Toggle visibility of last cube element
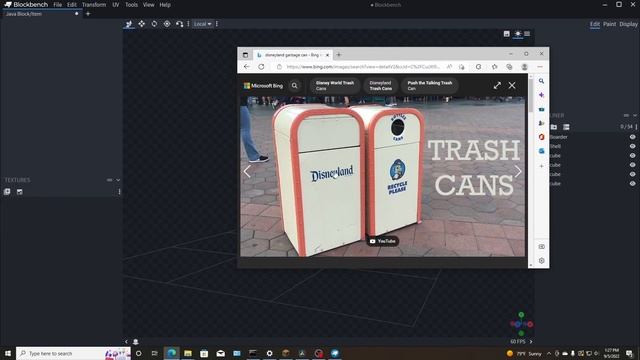Viewport: 640px width, 360px height. click(x=632, y=184)
